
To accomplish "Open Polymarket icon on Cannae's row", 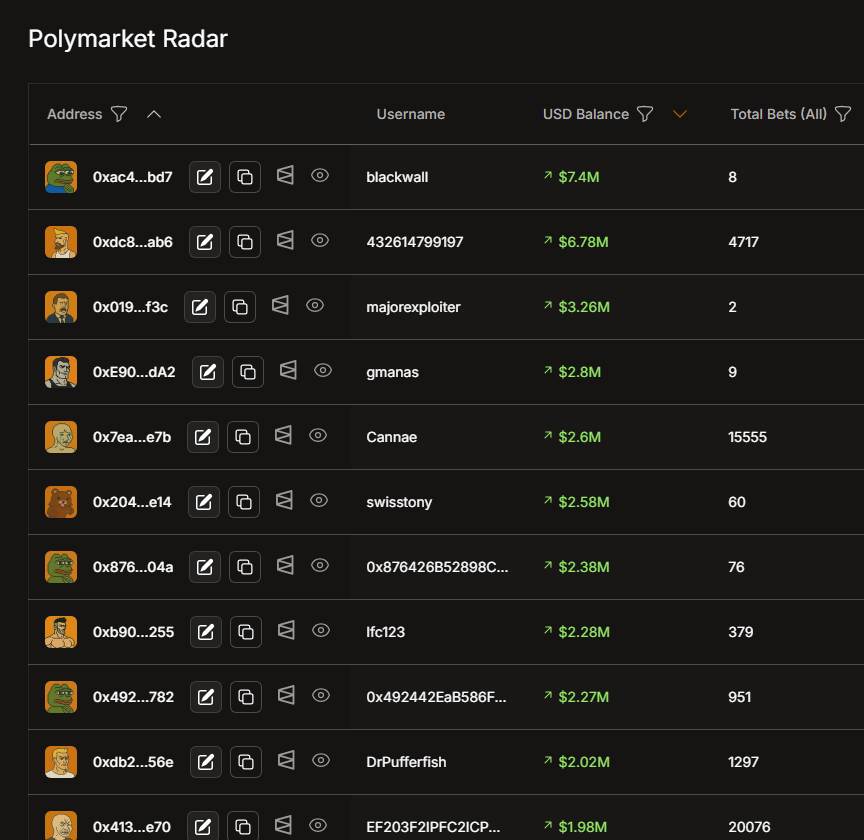I will point(284,436).
